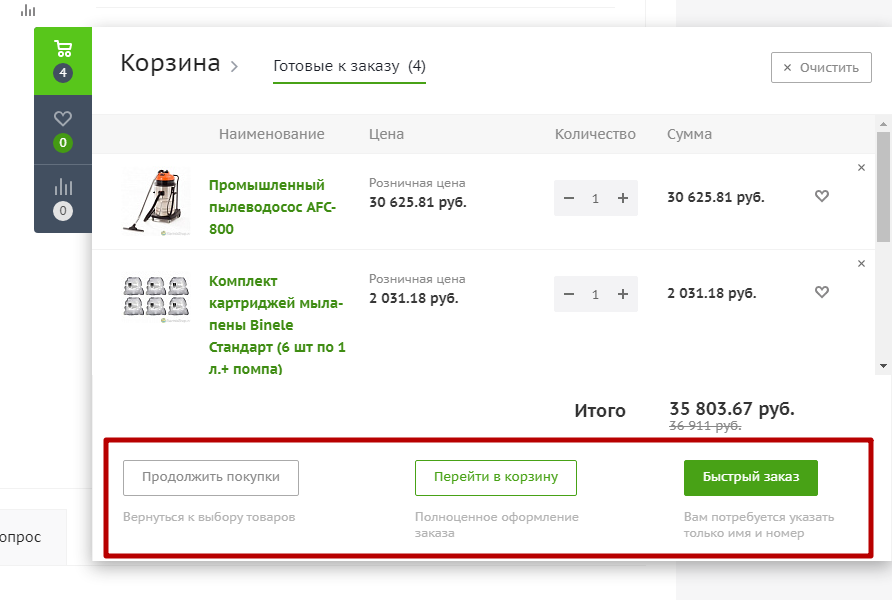The height and width of the screenshot is (600, 892).
Task: Click the Продолжить покупки button
Action: click(x=211, y=477)
